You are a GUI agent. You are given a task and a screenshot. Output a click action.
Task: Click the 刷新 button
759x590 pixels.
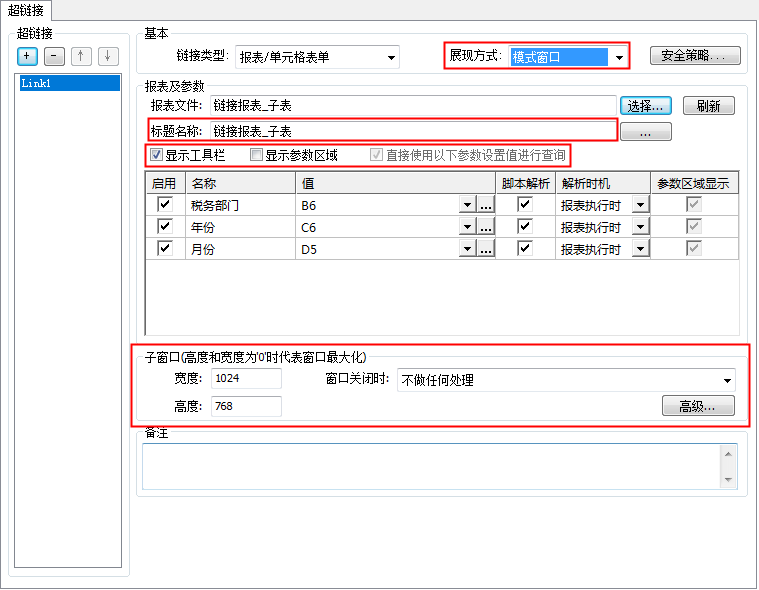point(708,105)
